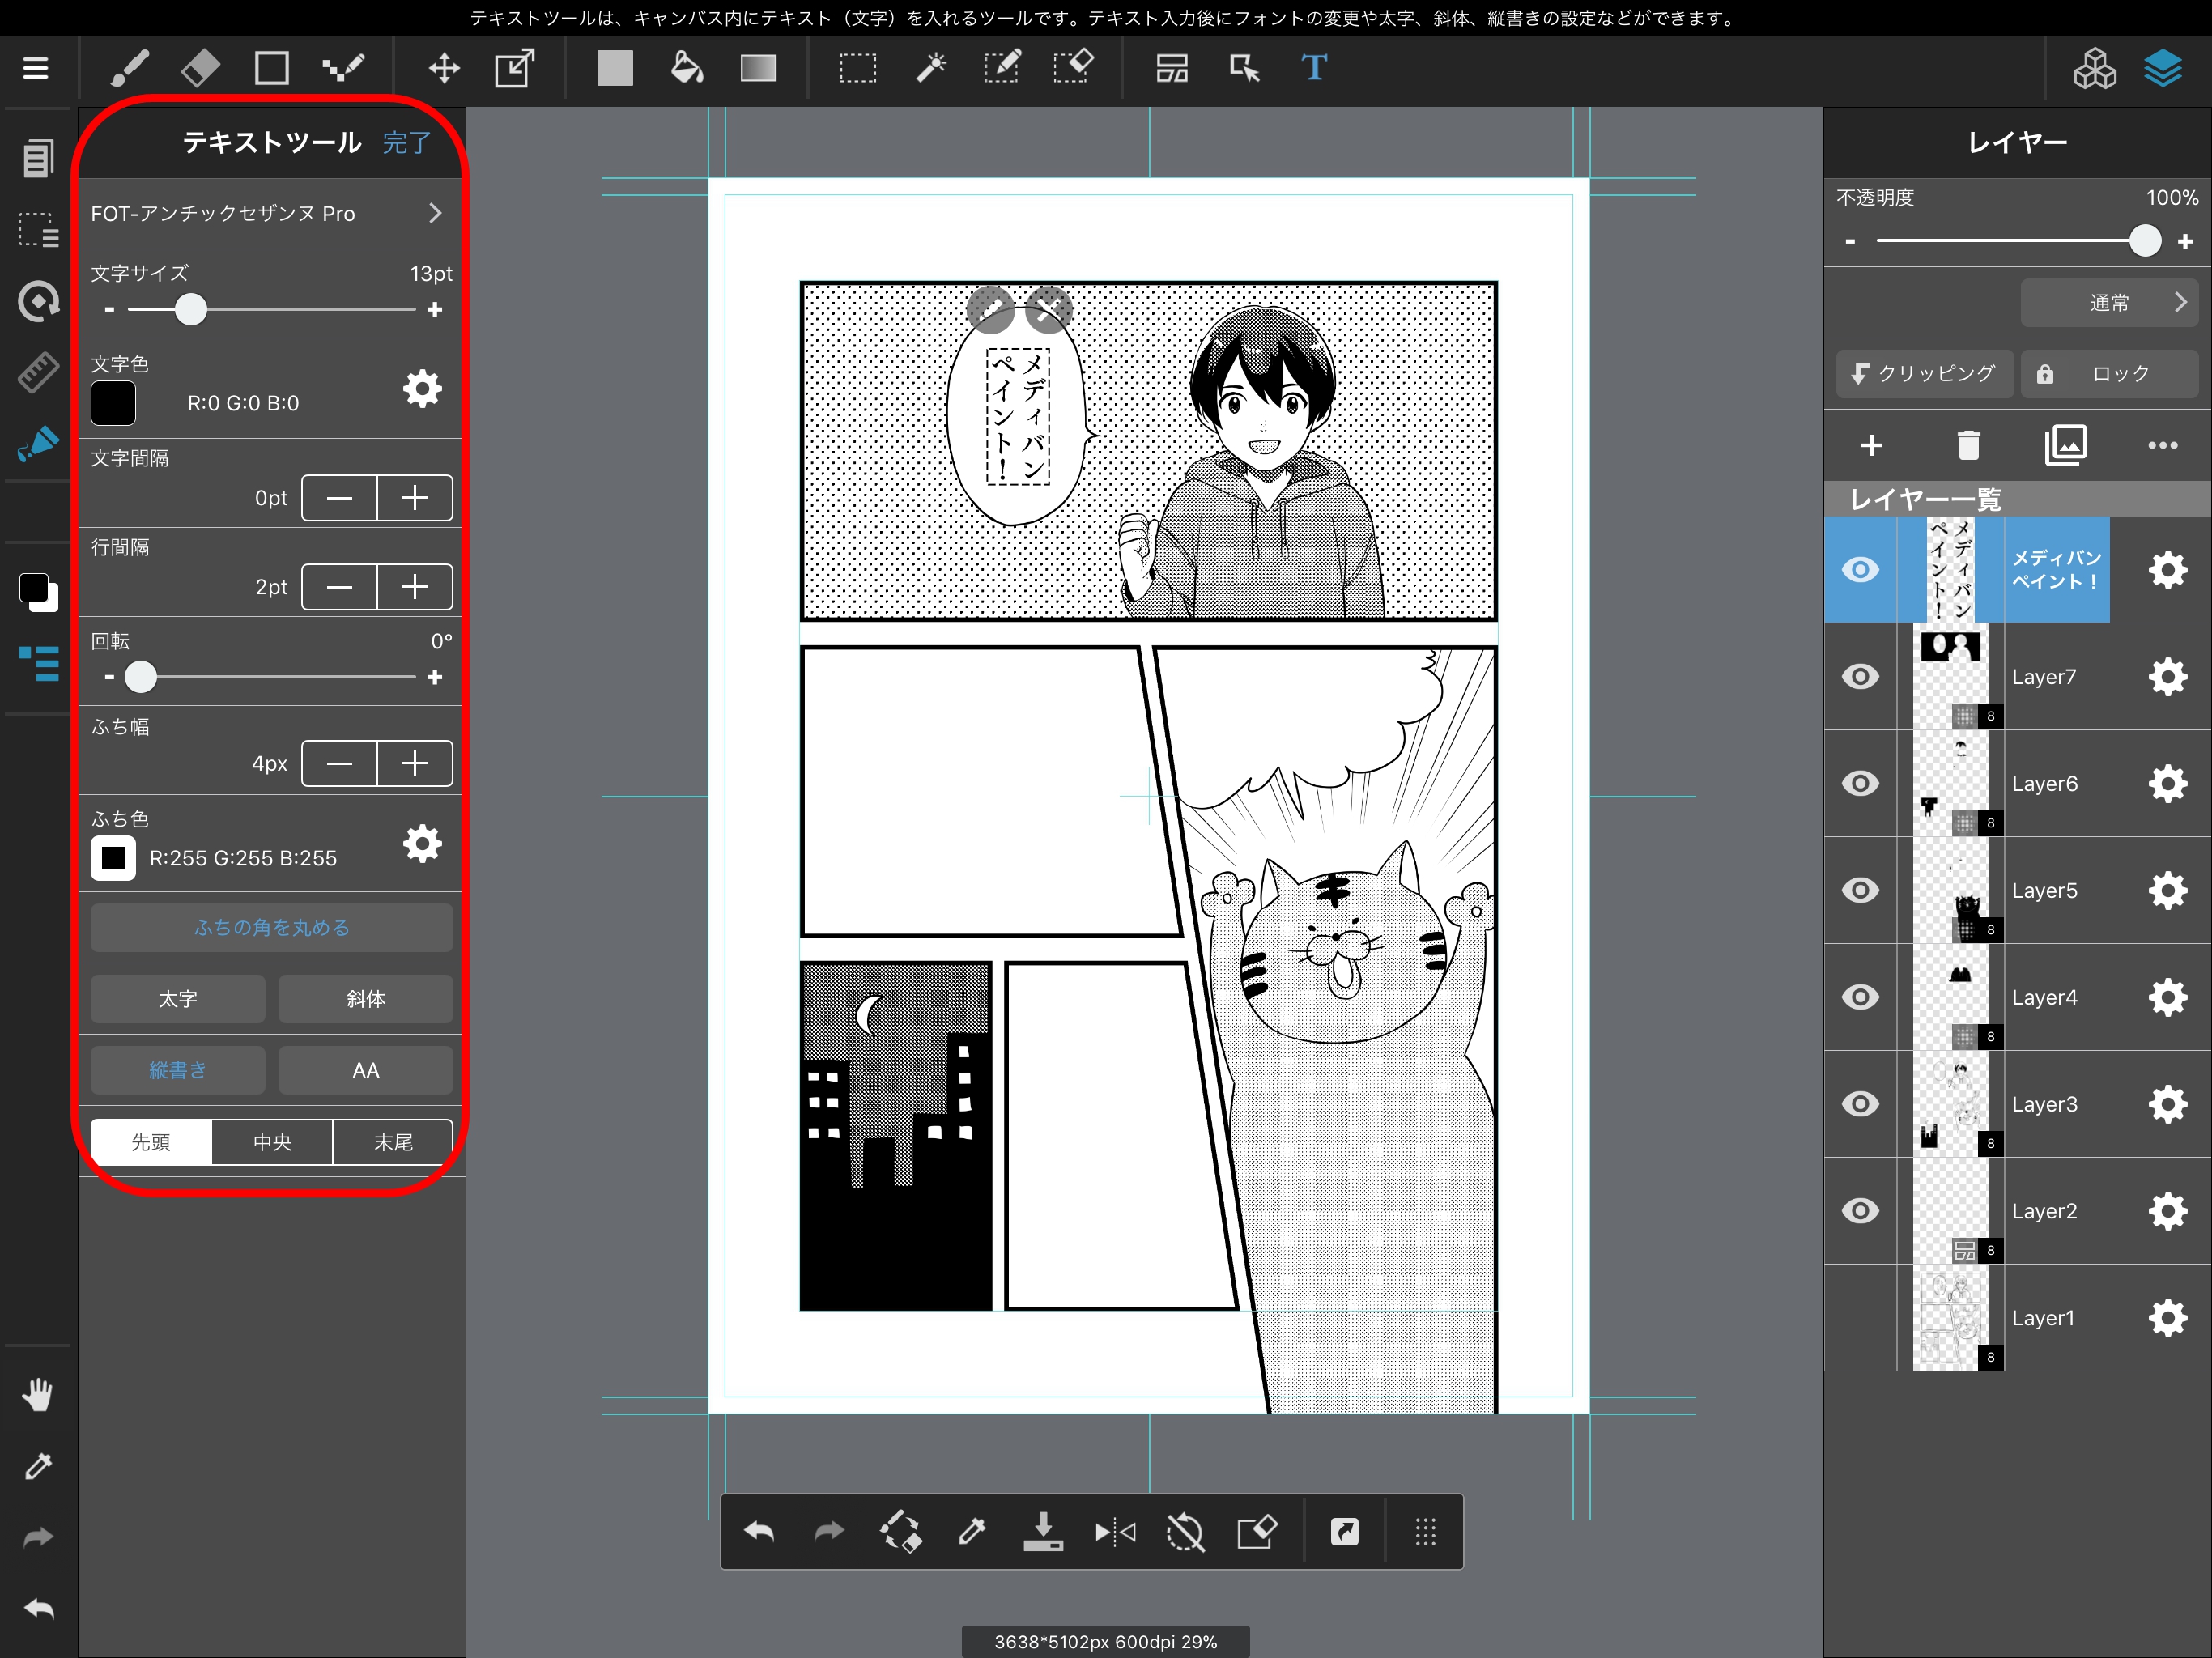This screenshot has width=2212, height=1658.
Task: Enable 太字 (bold) text formatting
Action: click(178, 999)
